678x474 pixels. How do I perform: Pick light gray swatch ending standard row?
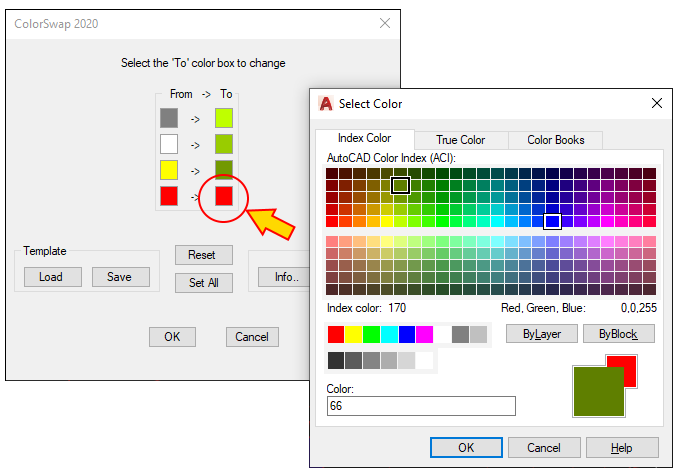tap(478, 335)
